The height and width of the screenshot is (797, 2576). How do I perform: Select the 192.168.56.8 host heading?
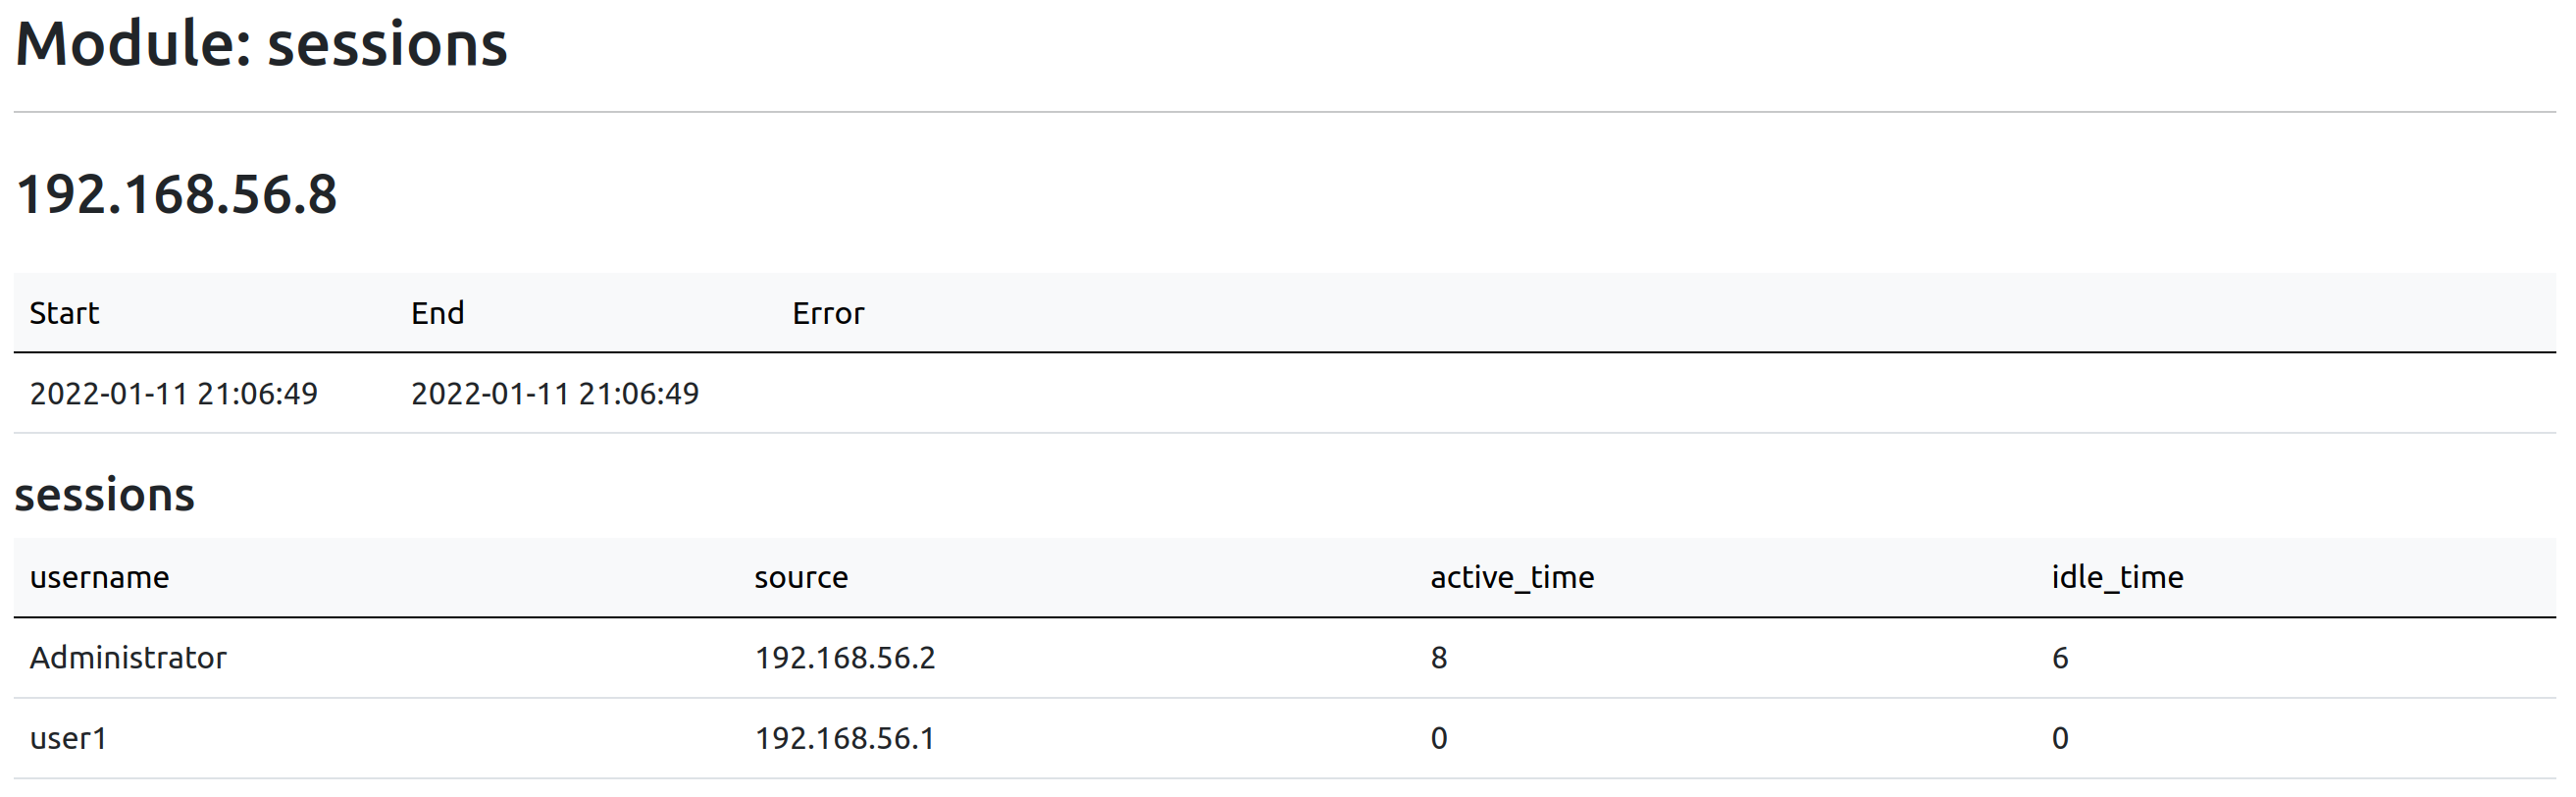(x=176, y=194)
